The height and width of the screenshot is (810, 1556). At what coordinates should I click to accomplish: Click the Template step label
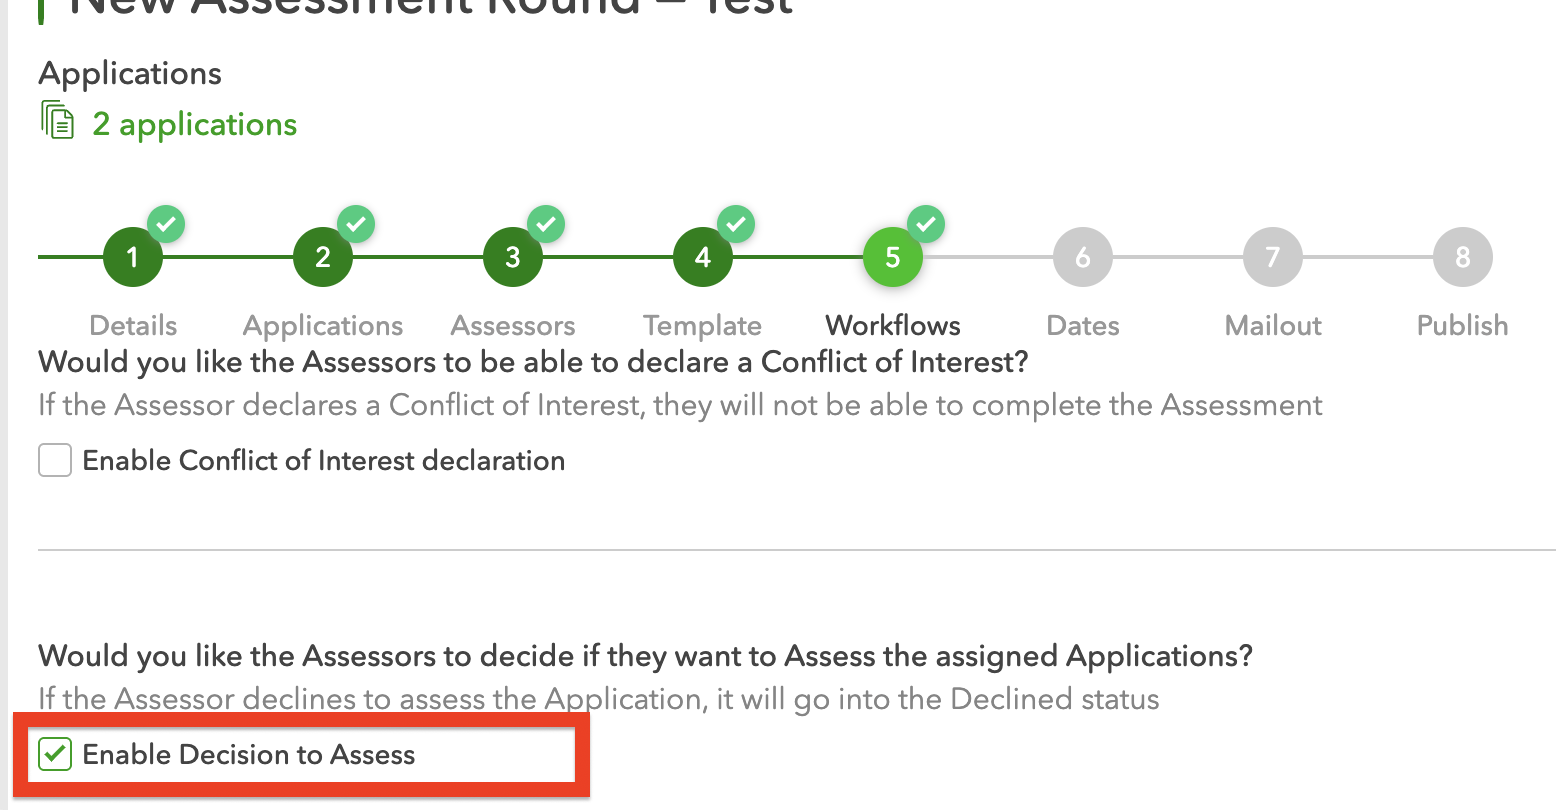click(702, 325)
